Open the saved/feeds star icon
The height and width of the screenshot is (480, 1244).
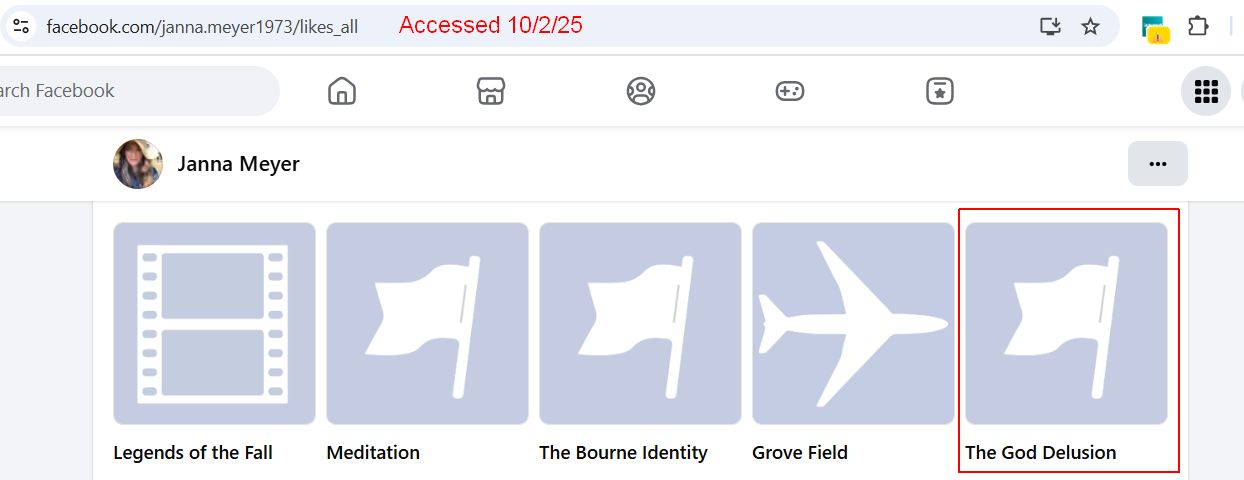click(x=939, y=91)
